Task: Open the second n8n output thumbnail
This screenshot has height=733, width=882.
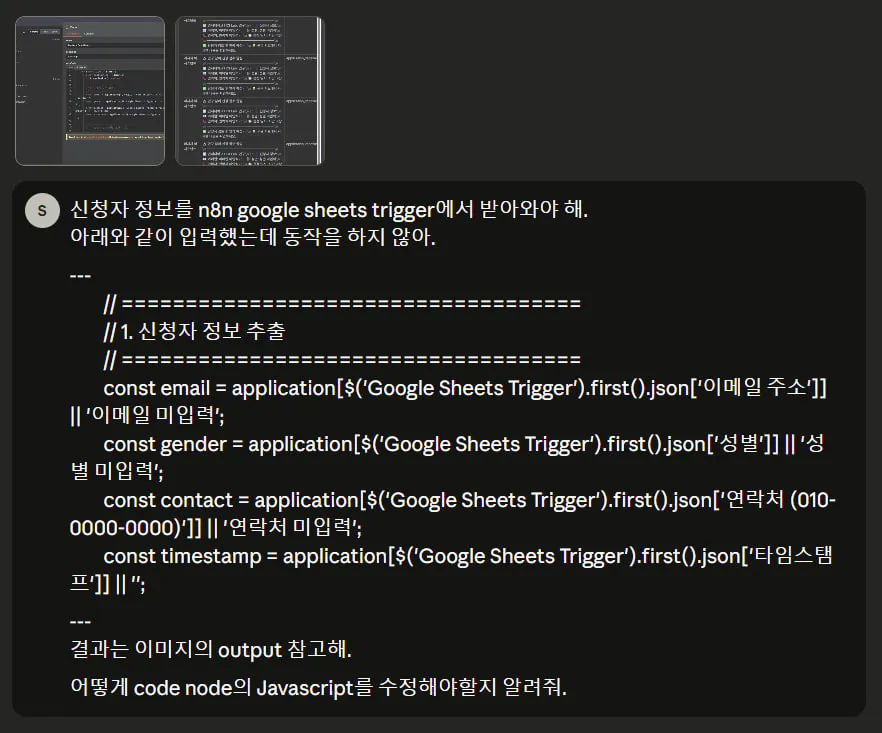Action: point(250,90)
